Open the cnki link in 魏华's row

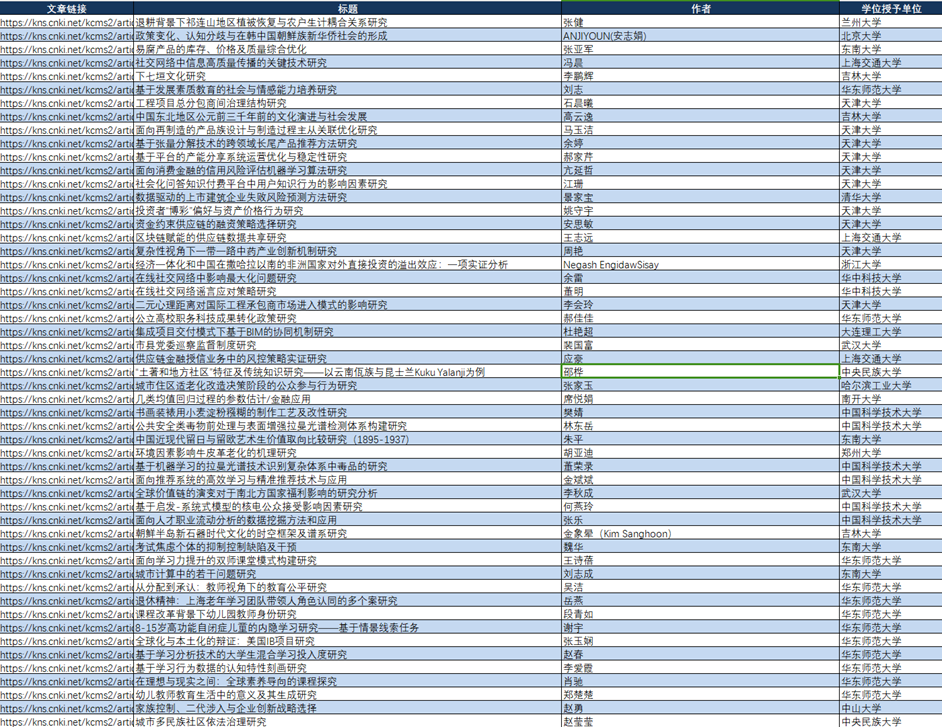click(67, 547)
